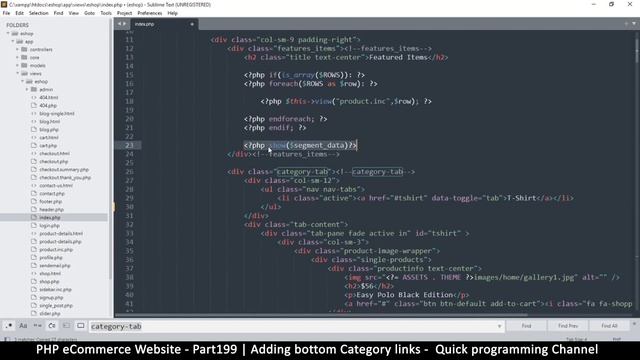Go to next tab using right arrow
The width and height of the screenshot is (640, 360).
tap(124, 24)
